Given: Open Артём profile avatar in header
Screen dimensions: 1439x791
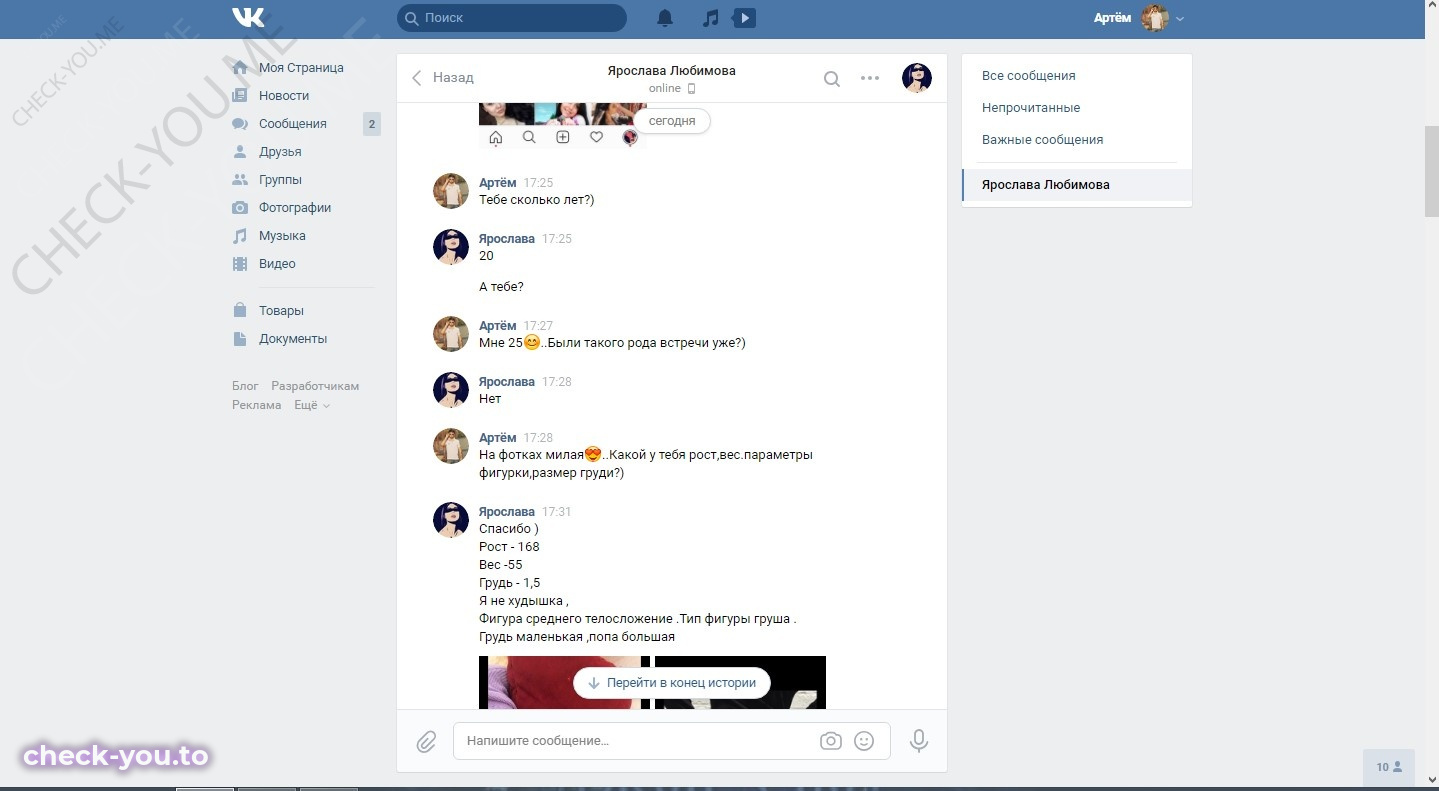Looking at the screenshot, I should click(x=1155, y=18).
